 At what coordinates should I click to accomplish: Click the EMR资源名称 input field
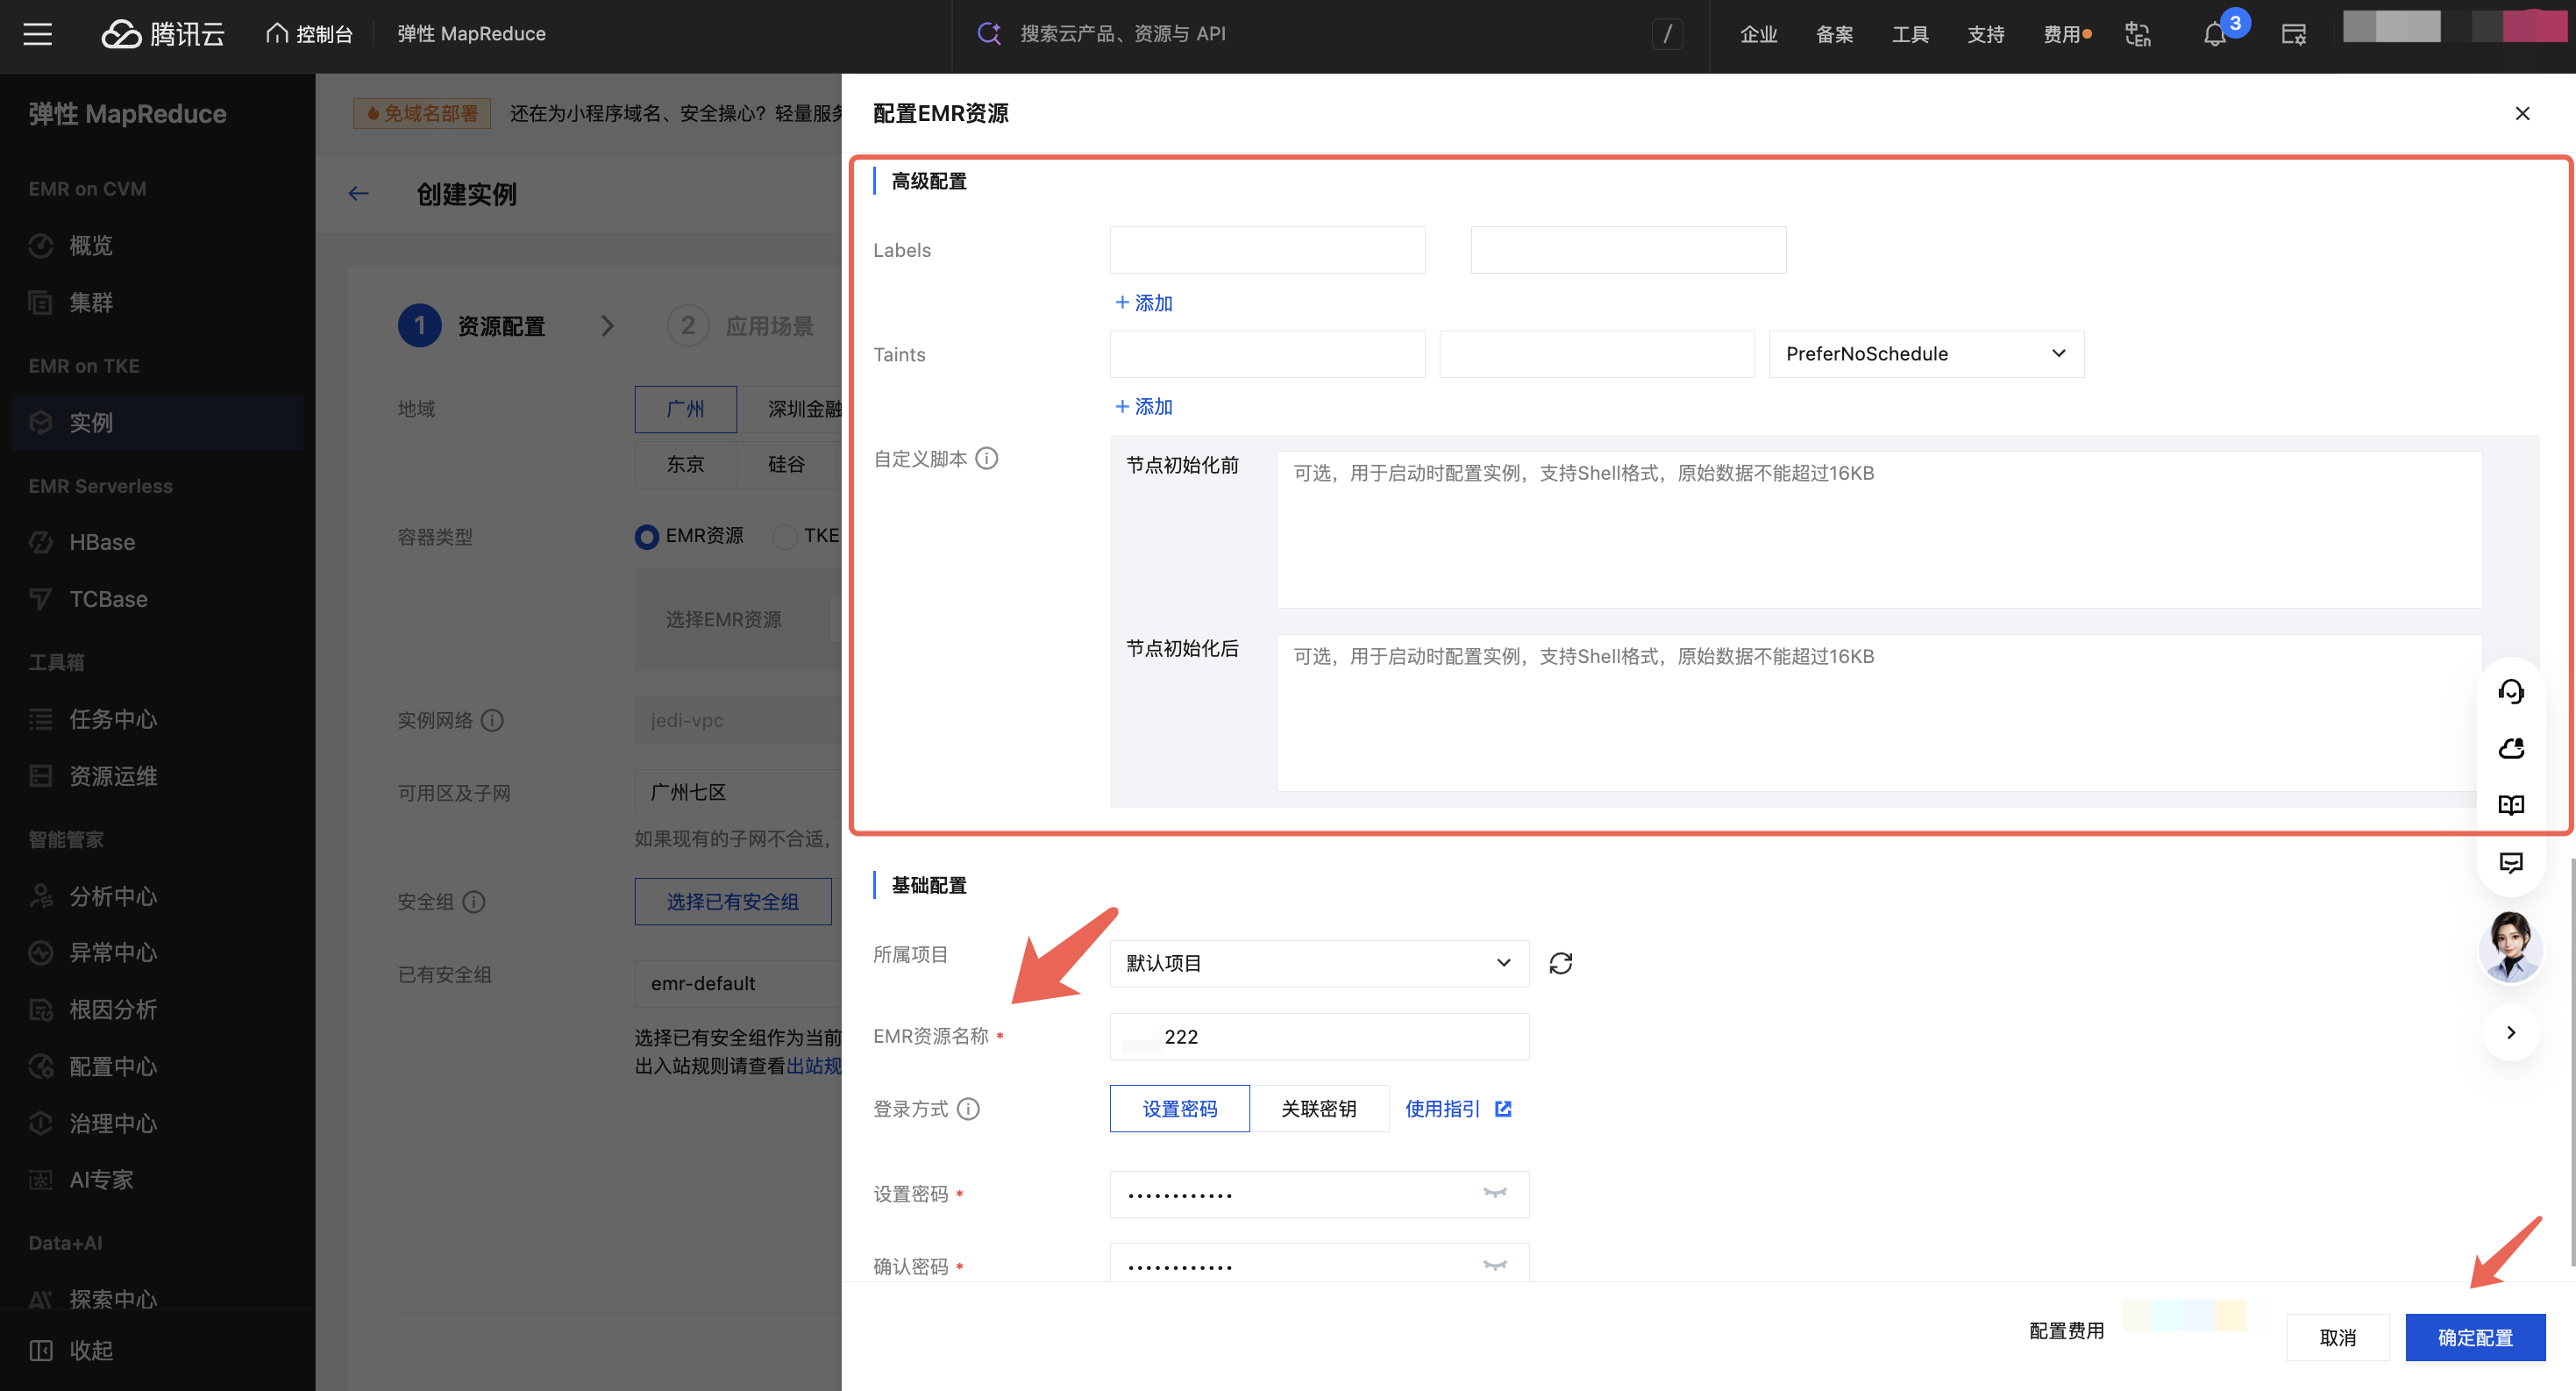point(1319,1037)
